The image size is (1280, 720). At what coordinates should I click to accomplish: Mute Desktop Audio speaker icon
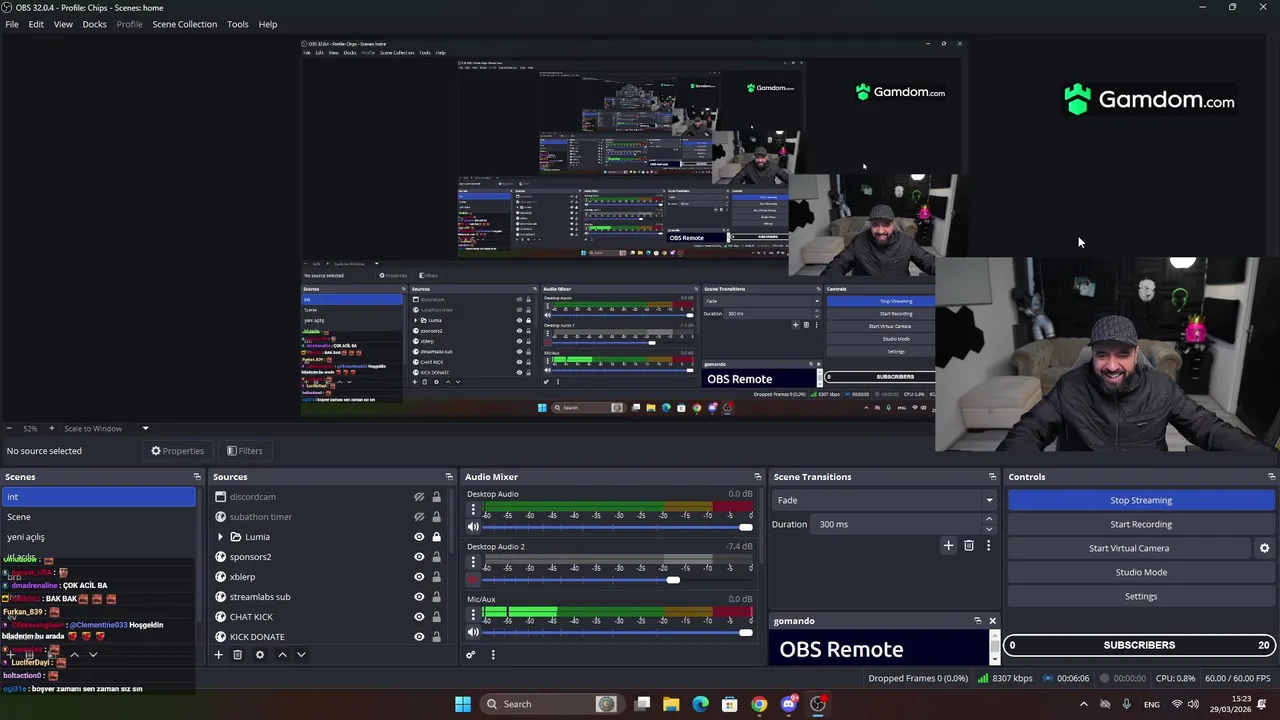pos(473,527)
